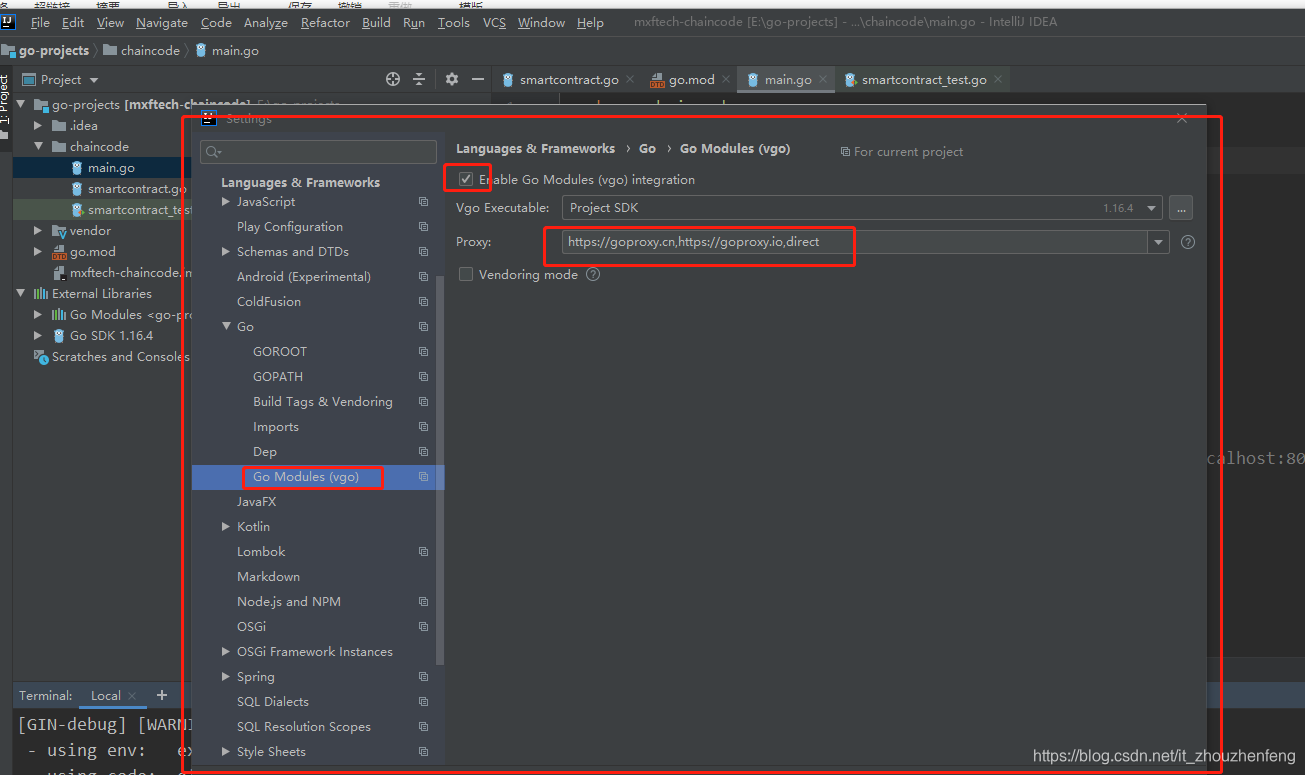This screenshot has height=775, width=1305.
Task: Select the Imports setting under Go
Action: click(x=276, y=427)
